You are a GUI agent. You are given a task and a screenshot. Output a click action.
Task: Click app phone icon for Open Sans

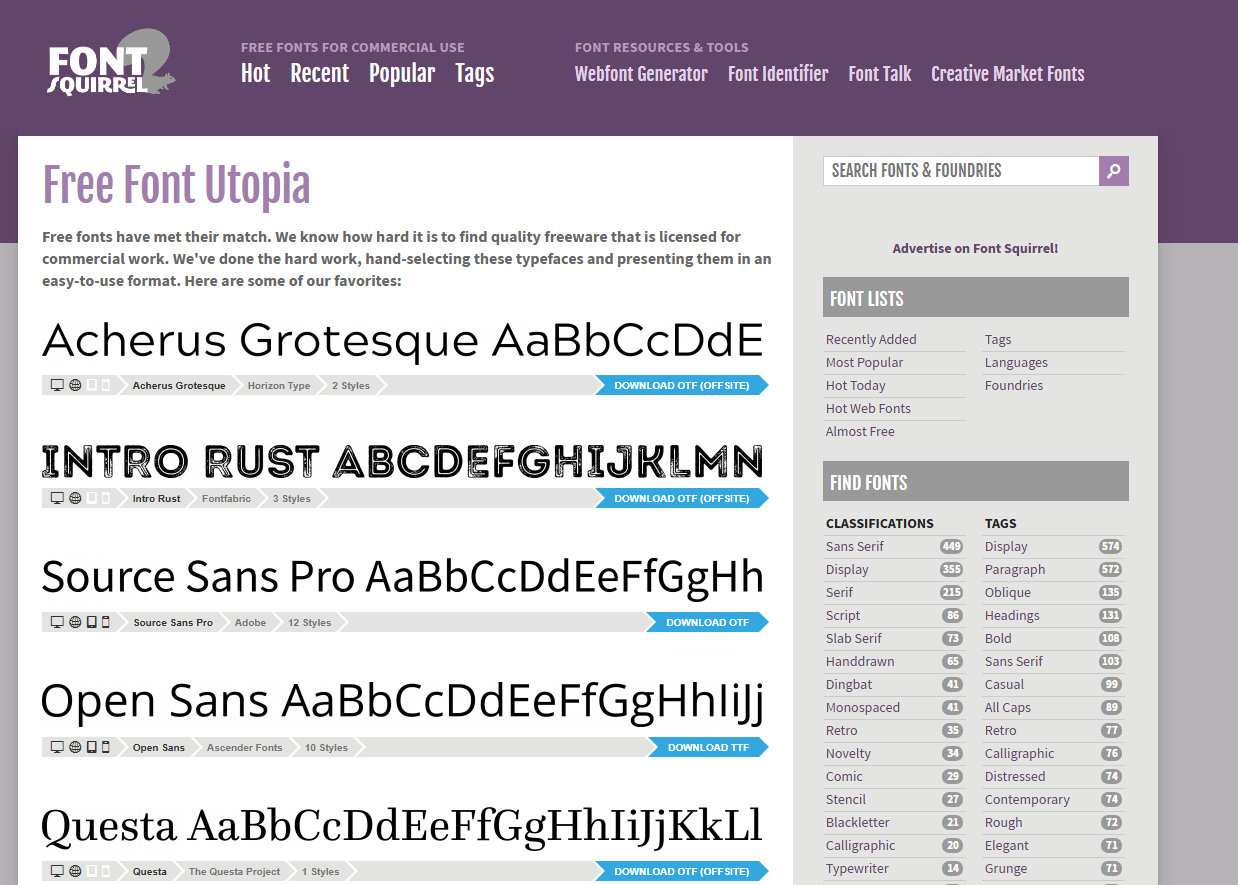[x=106, y=748]
